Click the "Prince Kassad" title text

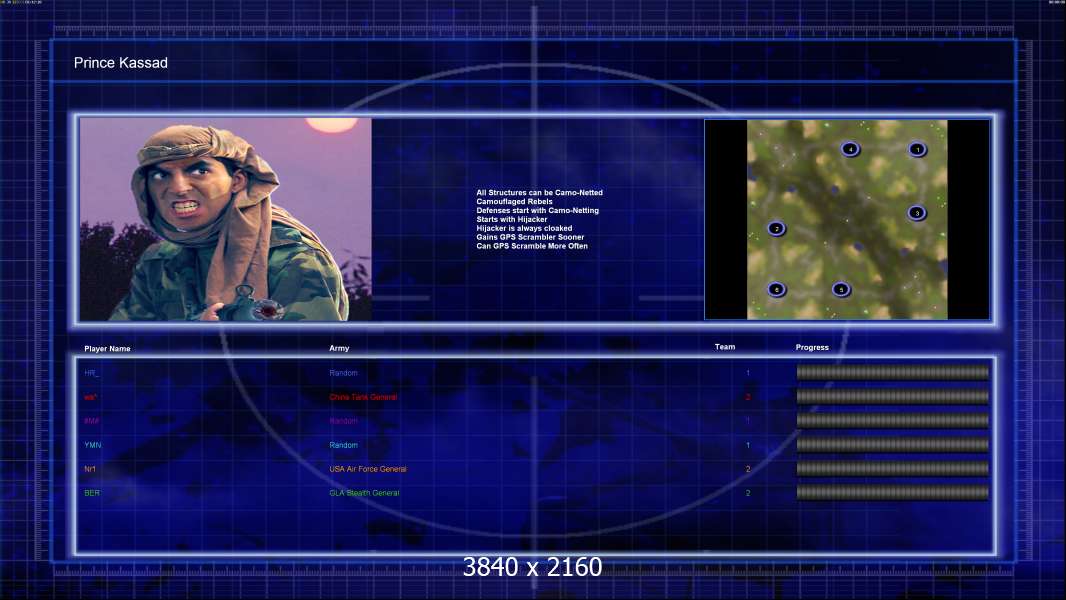click(x=120, y=63)
